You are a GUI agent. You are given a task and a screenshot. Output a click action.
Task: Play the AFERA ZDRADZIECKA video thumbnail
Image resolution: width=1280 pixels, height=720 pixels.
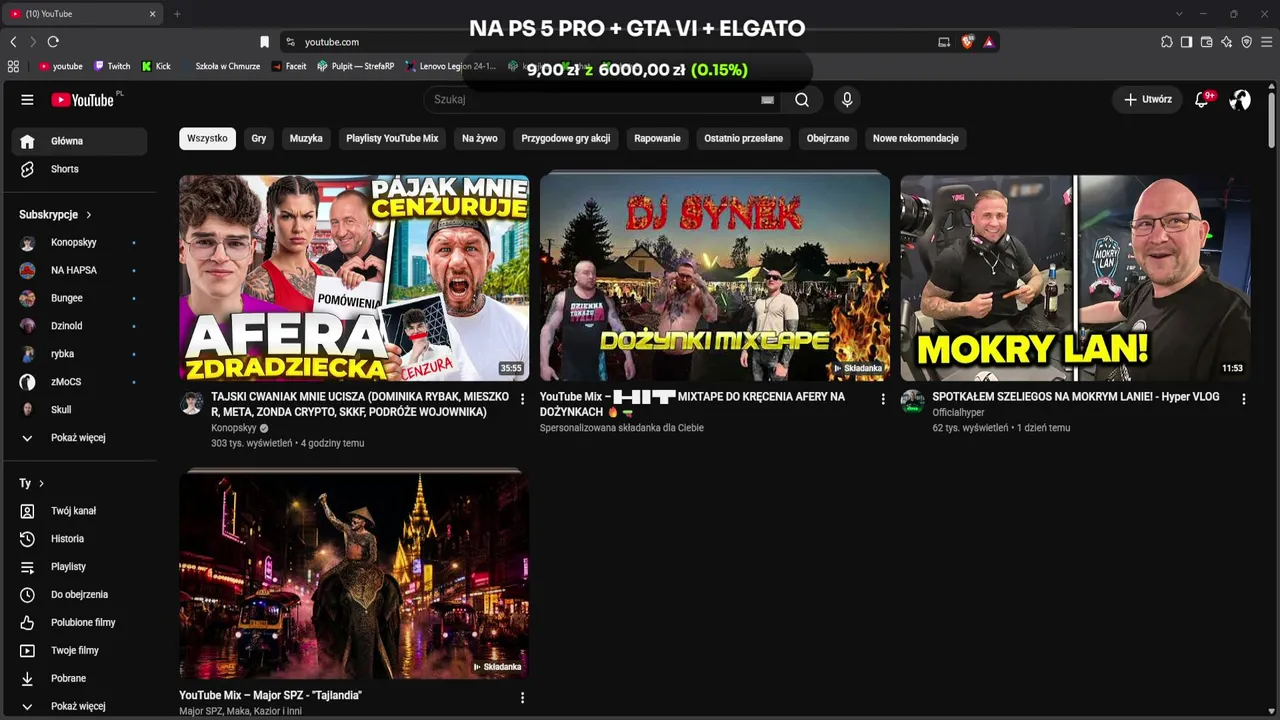354,278
